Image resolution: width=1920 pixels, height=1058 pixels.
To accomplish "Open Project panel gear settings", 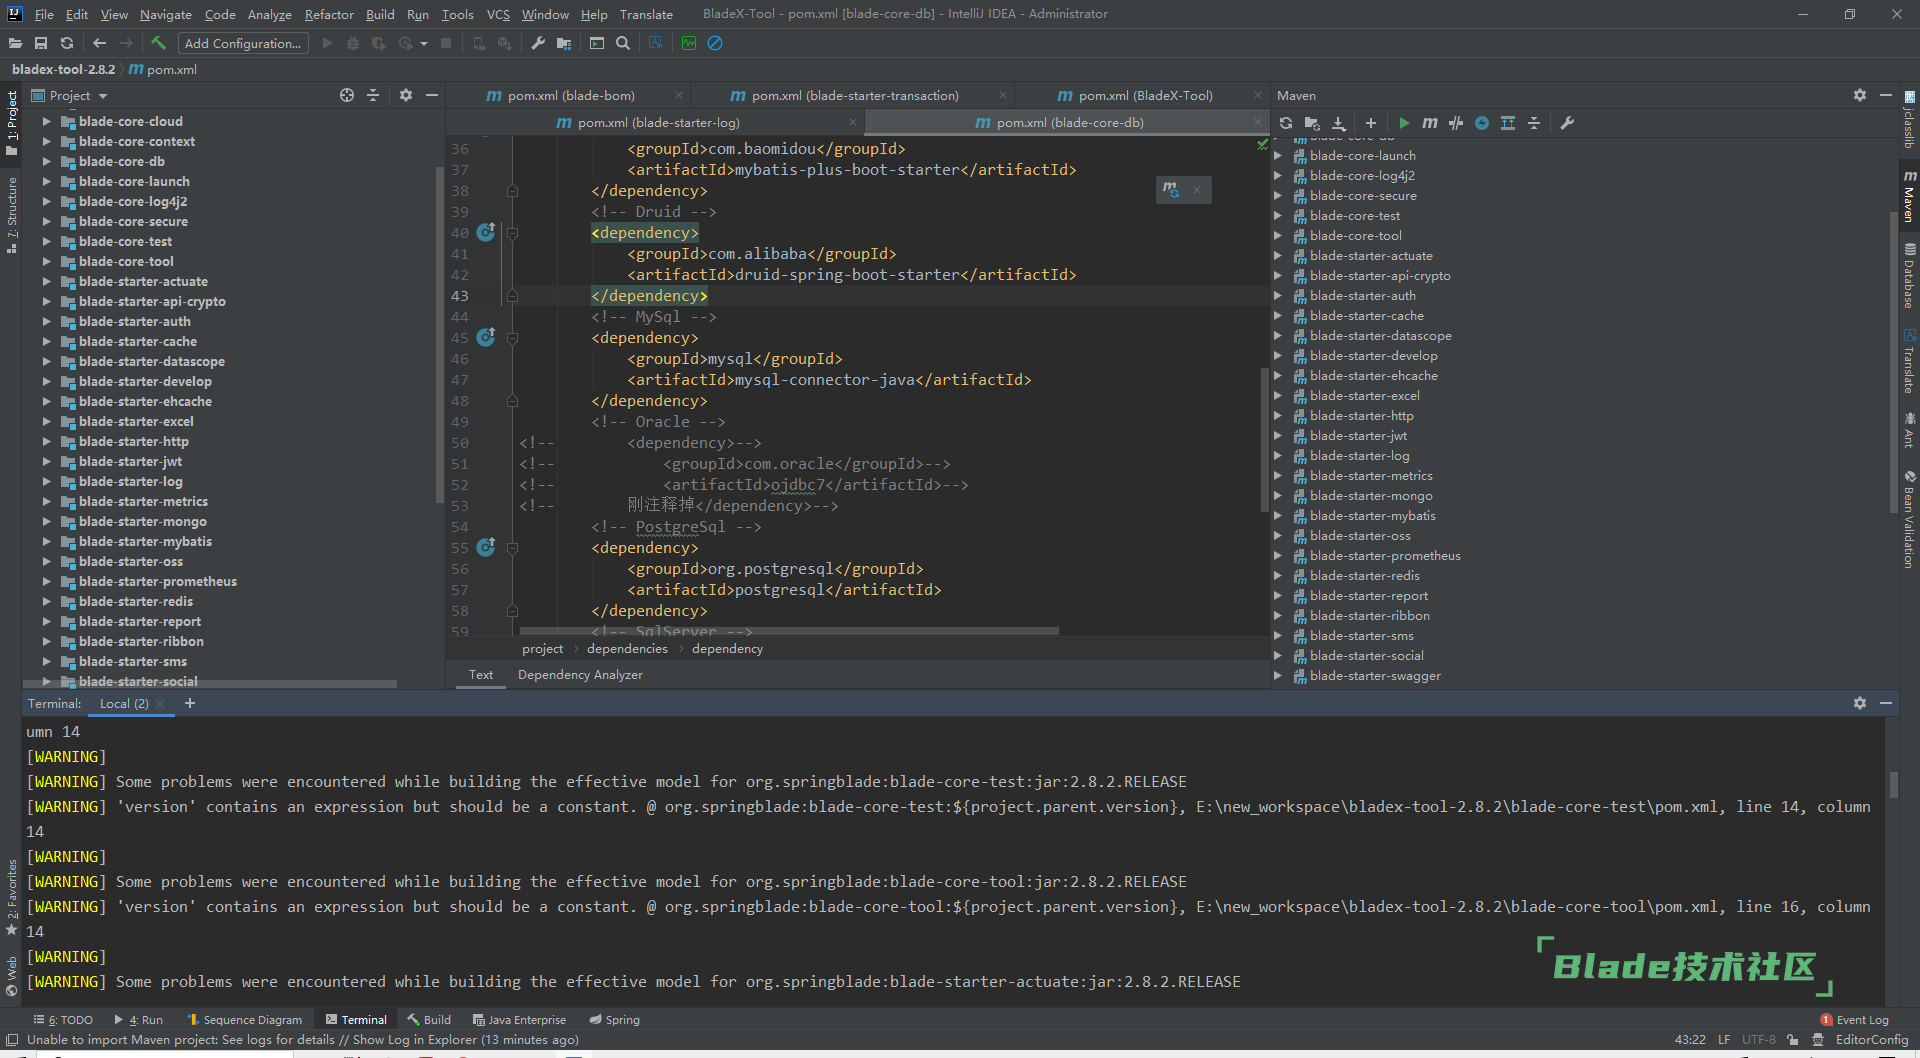I will [406, 95].
